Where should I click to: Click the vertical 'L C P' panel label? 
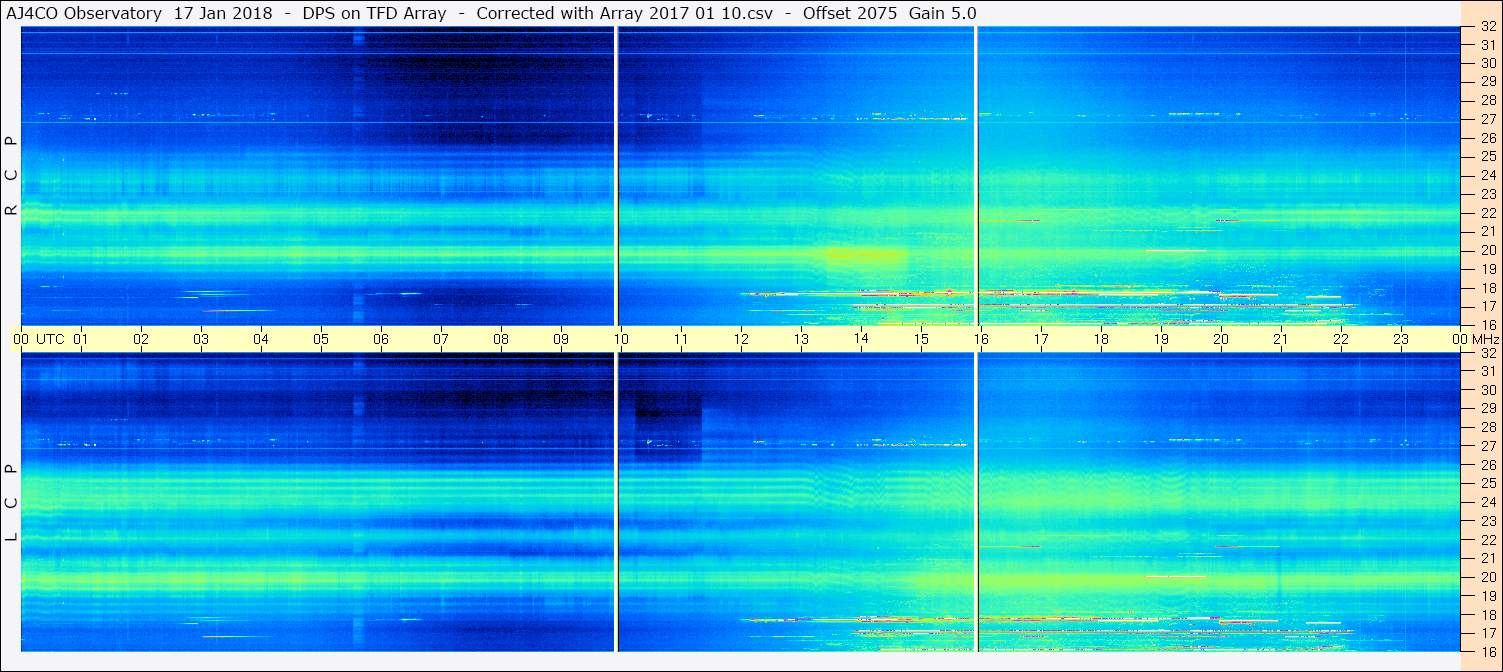12,502
